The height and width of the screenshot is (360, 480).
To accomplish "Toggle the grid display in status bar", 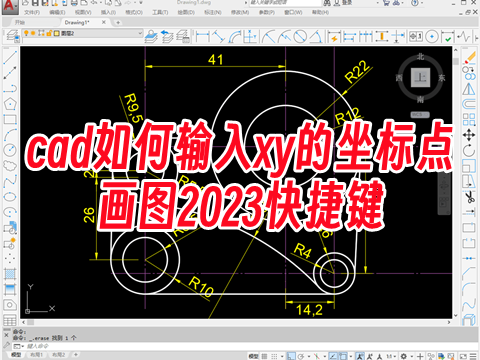I will point(265,356).
